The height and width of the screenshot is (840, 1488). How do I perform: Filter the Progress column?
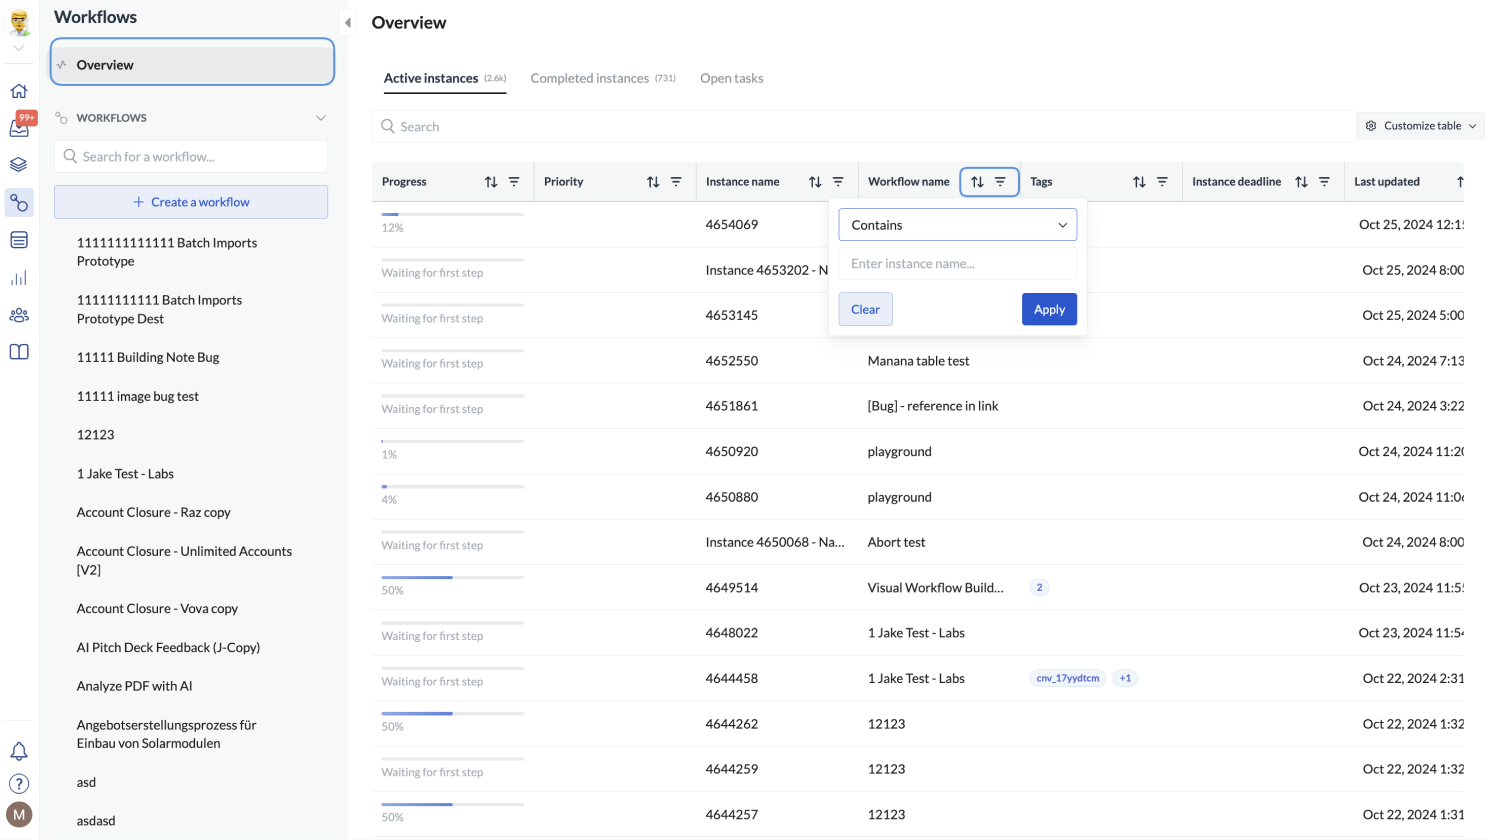point(514,182)
